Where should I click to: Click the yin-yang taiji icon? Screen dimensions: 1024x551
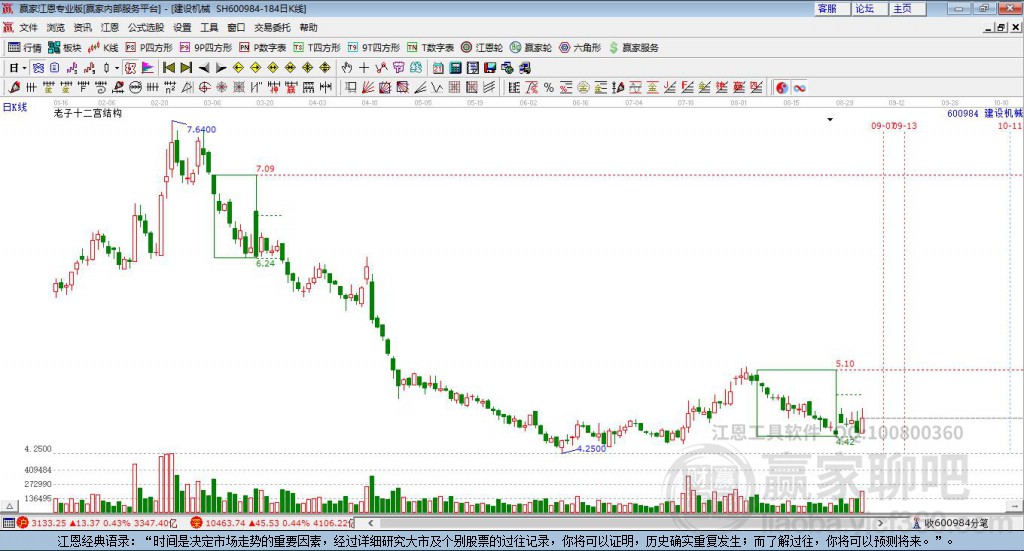(x=782, y=87)
